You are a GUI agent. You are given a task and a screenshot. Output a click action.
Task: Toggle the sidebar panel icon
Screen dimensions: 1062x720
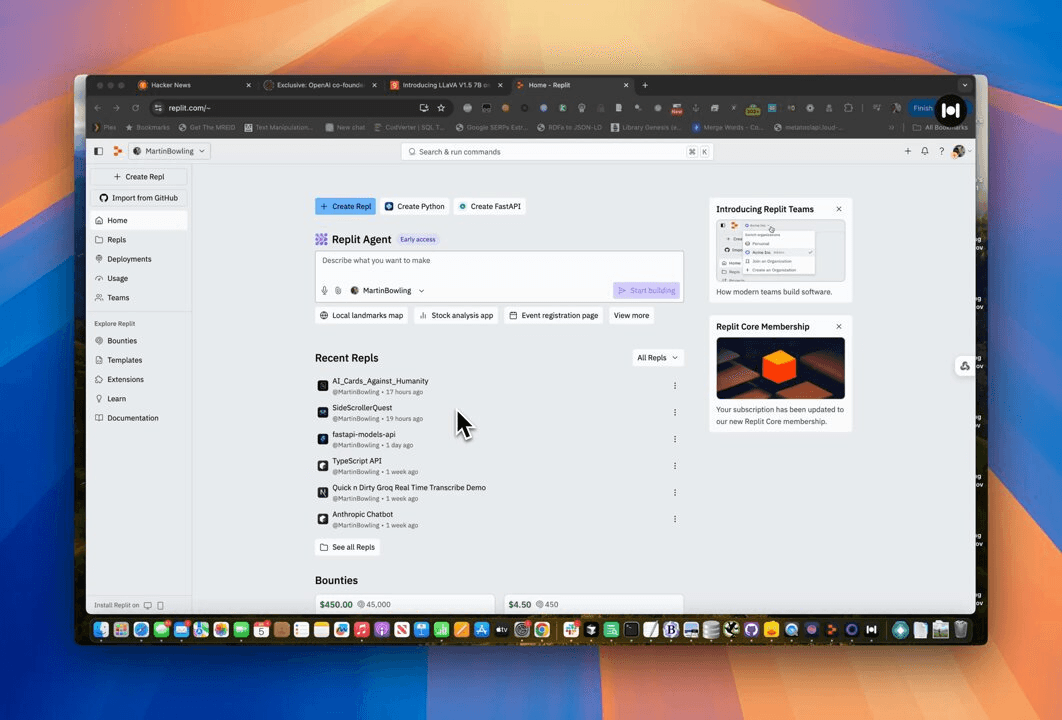pyautogui.click(x=98, y=151)
